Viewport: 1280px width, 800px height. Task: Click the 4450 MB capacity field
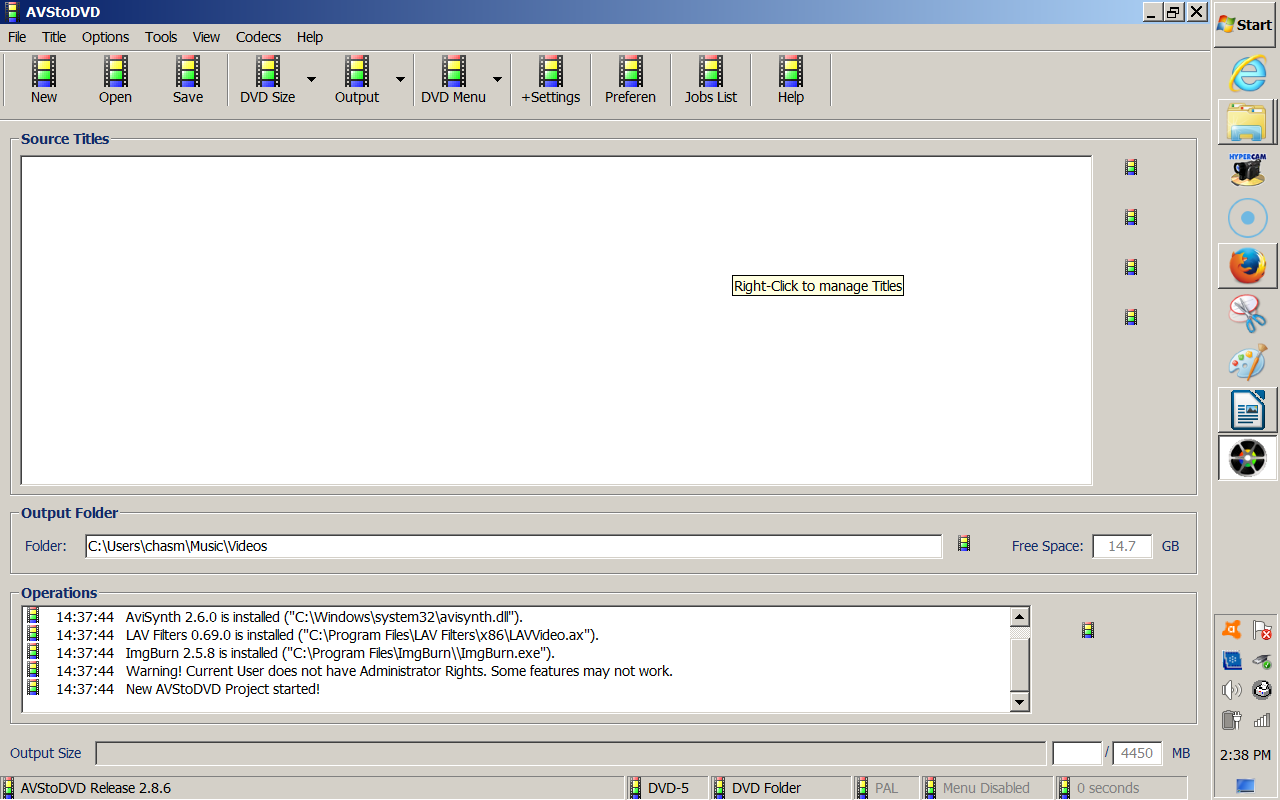1138,753
